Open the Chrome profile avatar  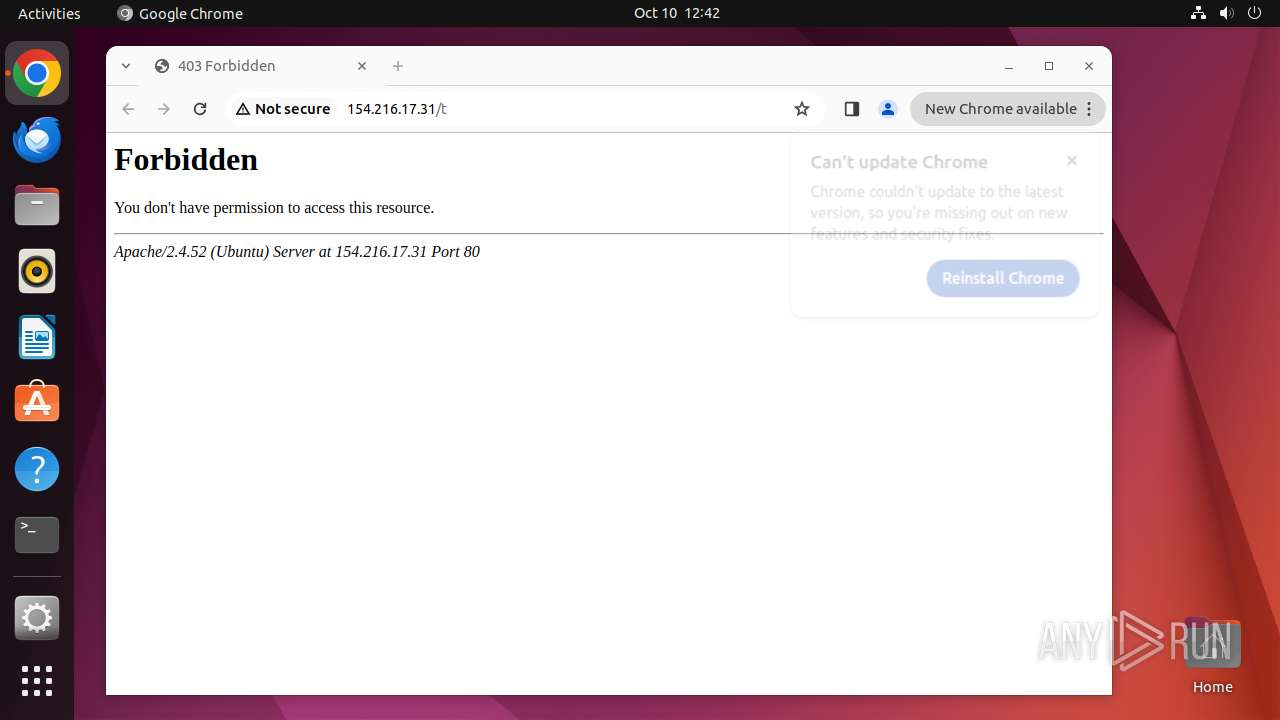pyautogui.click(x=887, y=109)
